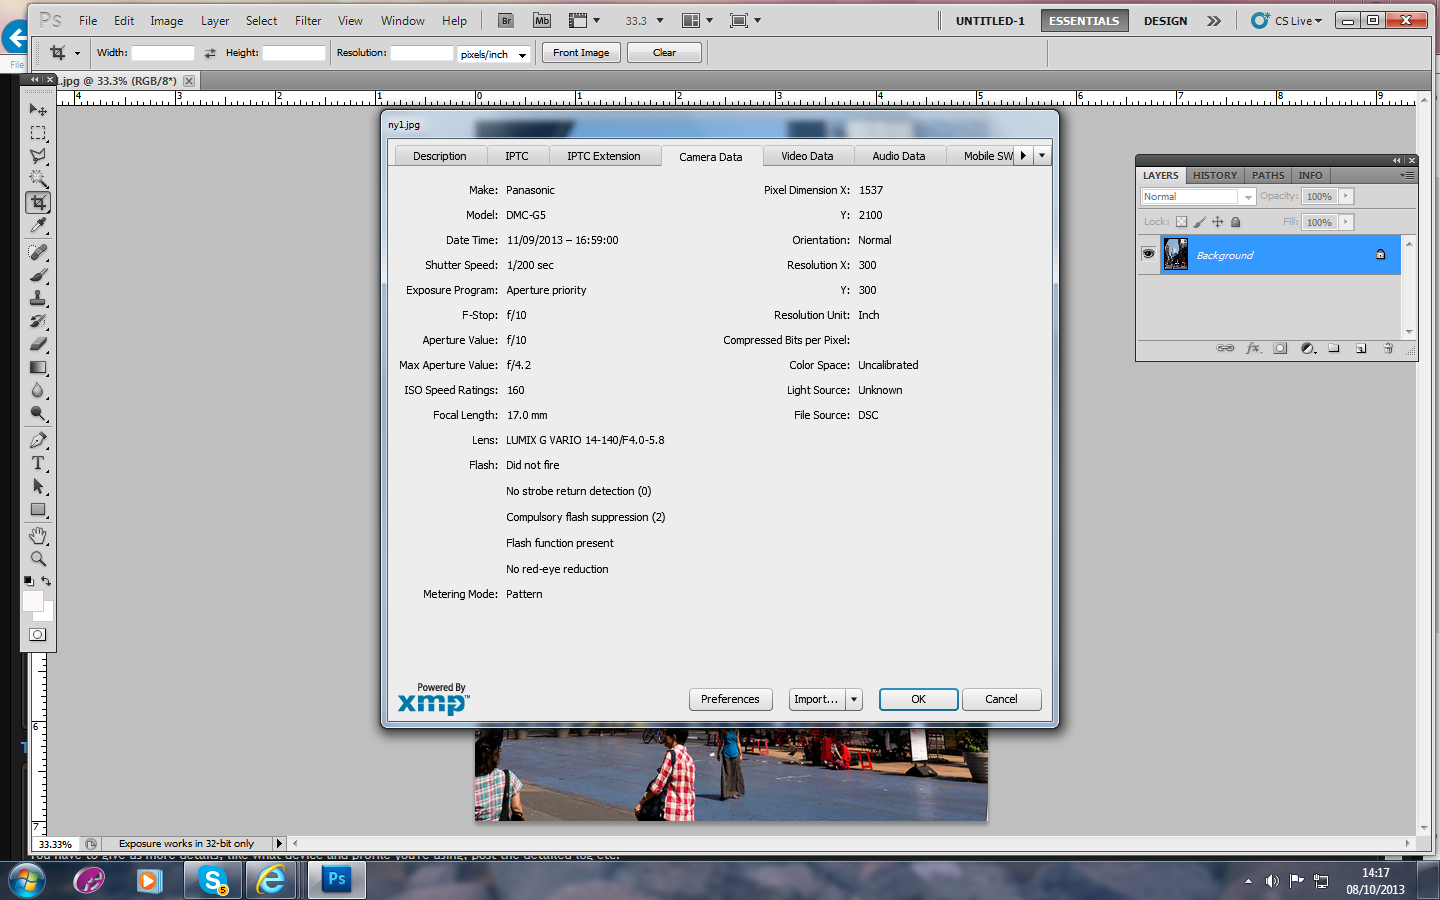Pick the Type tool in the toolbox
This screenshot has height=900, width=1440.
point(38,463)
